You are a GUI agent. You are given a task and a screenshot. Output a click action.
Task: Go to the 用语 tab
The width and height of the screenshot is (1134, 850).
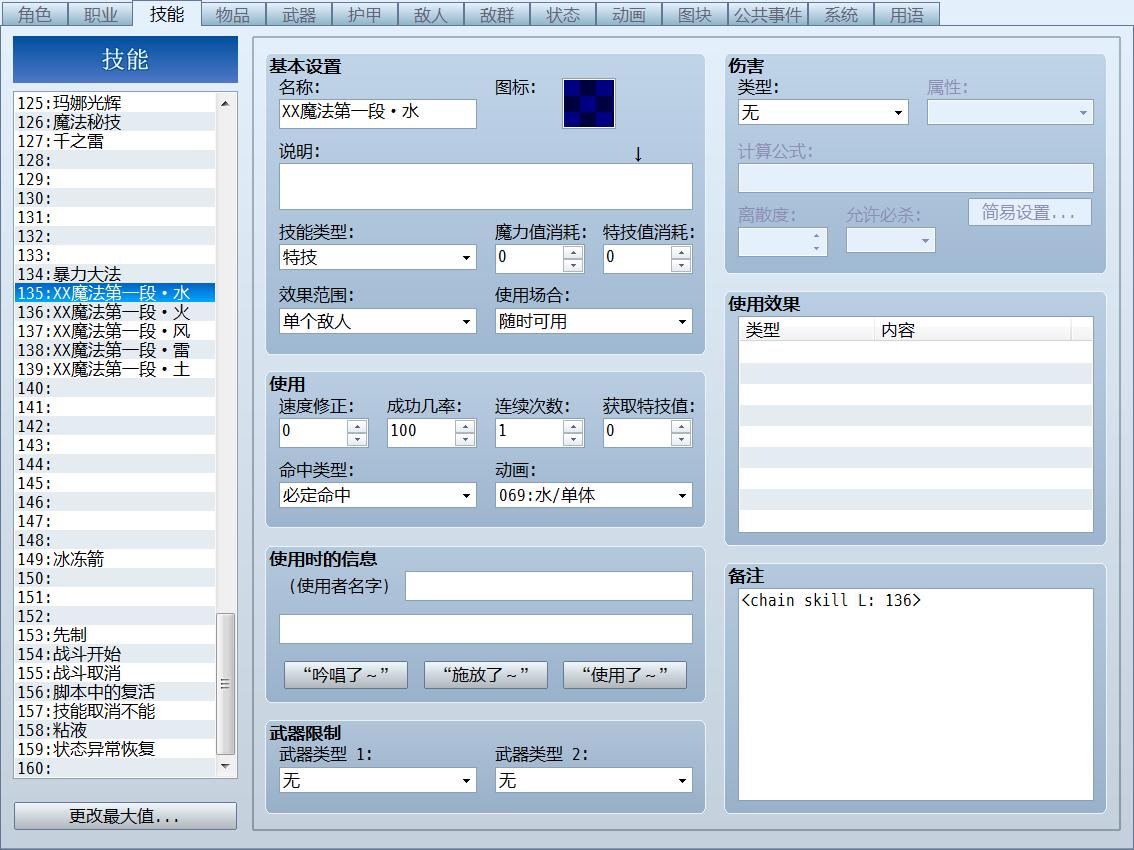coord(907,14)
